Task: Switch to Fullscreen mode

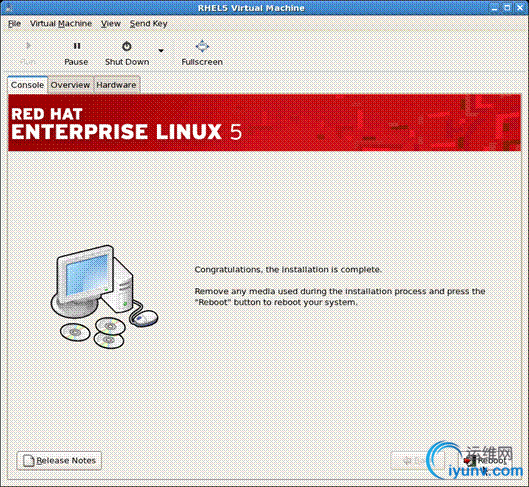Action: click(202, 53)
